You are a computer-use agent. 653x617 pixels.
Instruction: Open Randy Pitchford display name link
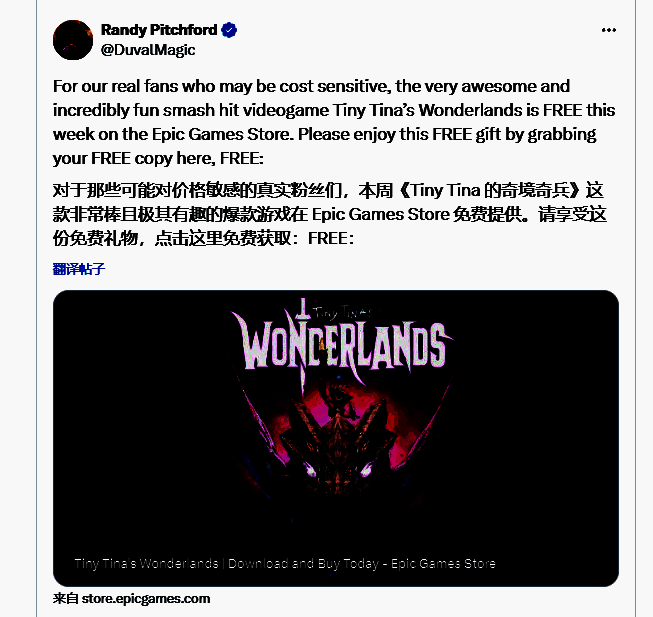159,31
